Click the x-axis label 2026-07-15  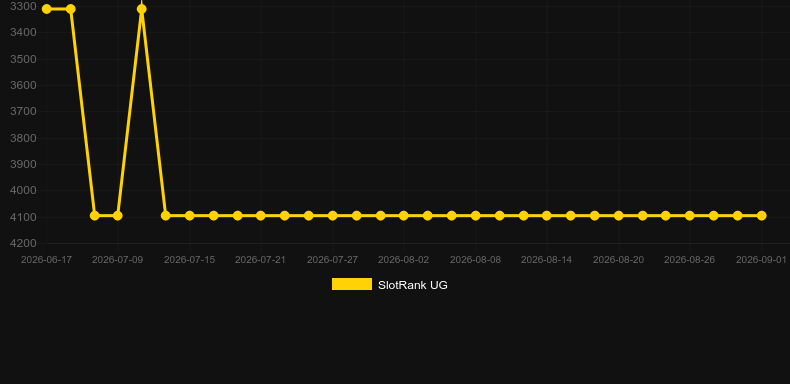pos(189,260)
